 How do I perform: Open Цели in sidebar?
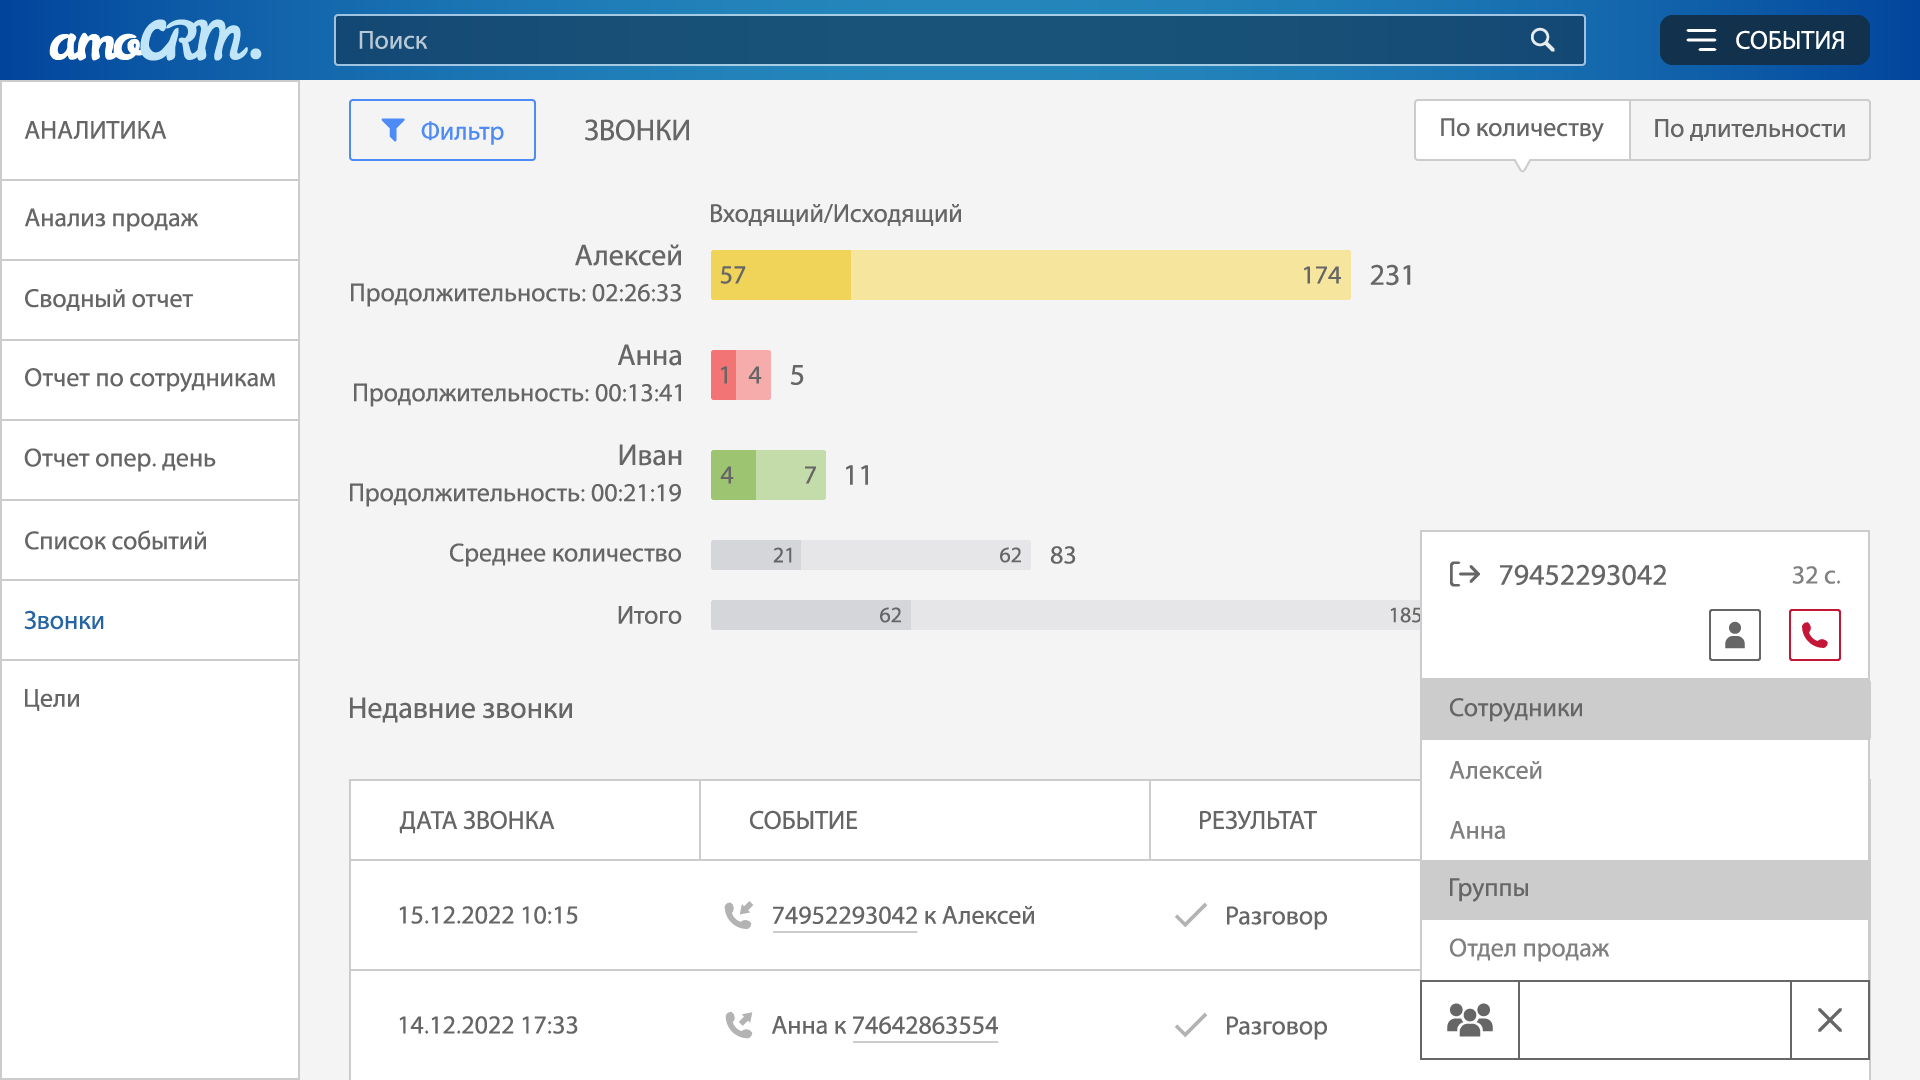[150, 699]
